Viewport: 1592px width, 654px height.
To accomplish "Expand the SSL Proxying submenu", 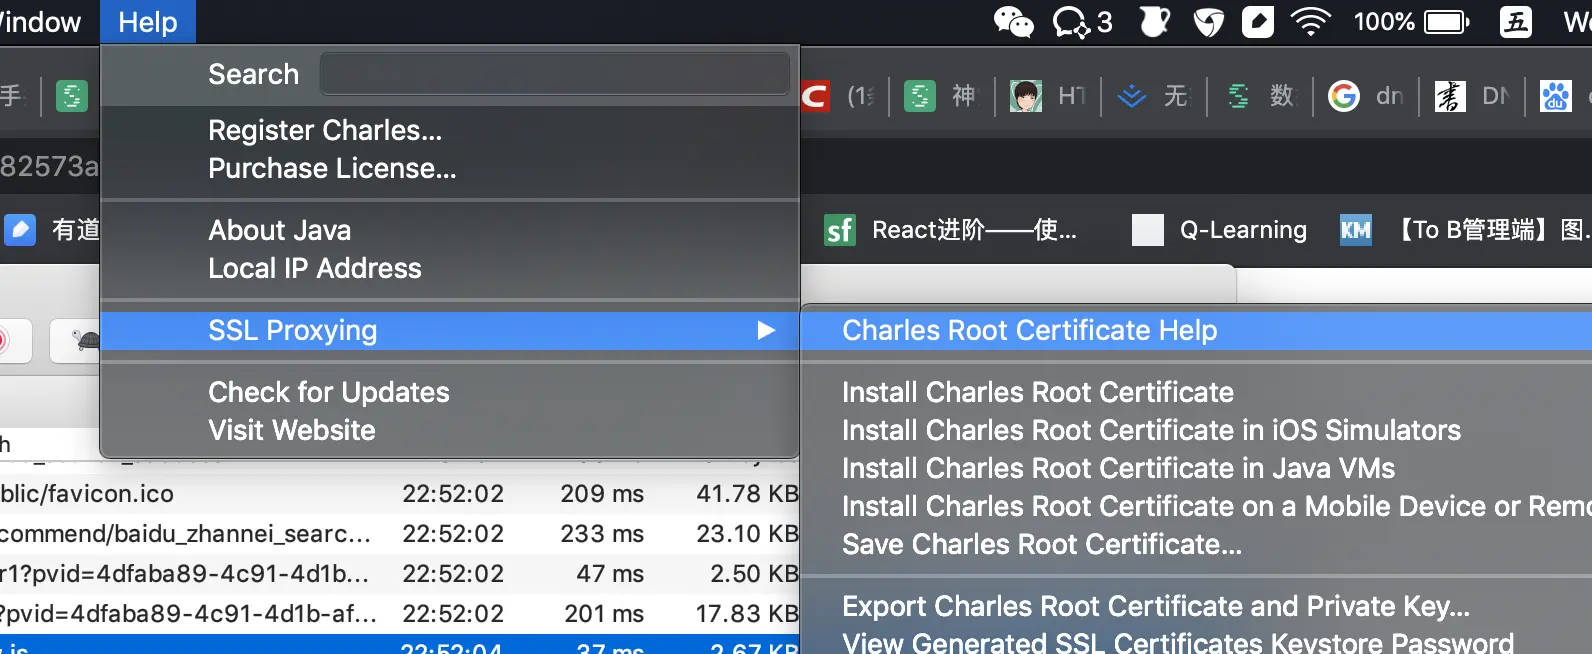I will (x=450, y=331).
